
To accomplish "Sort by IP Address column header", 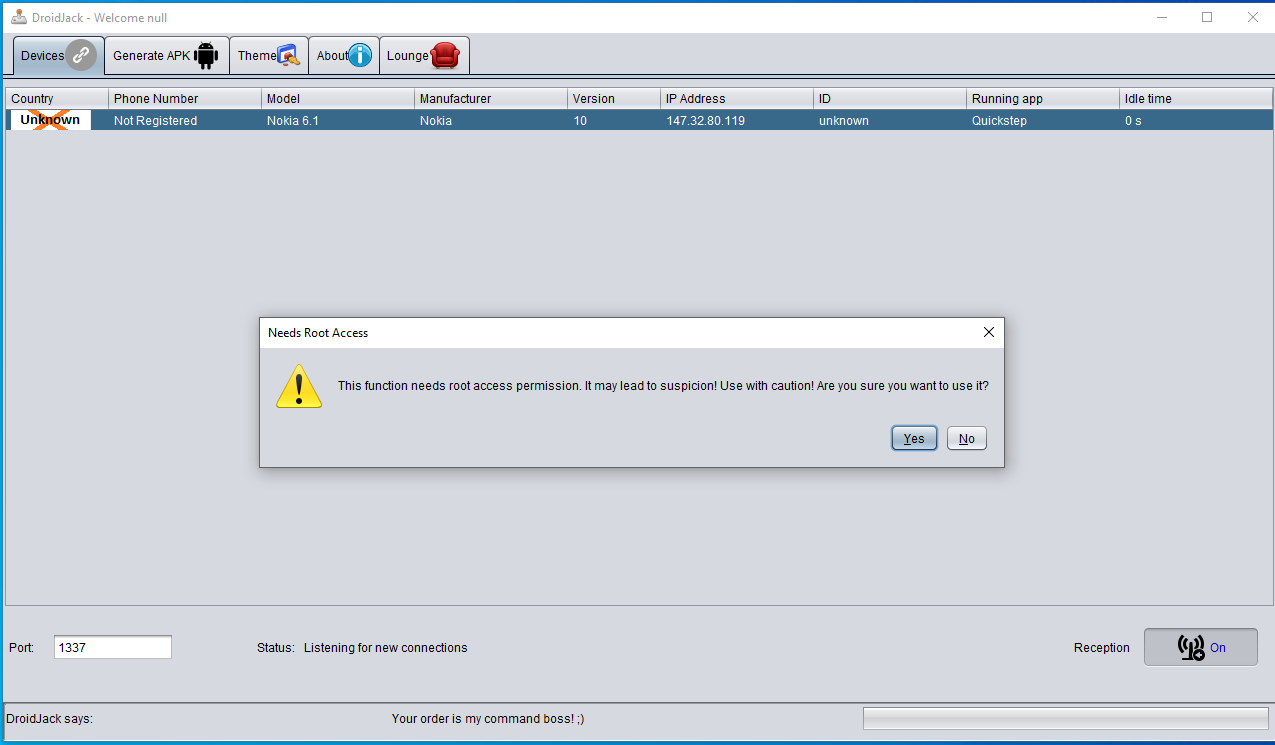I will coord(737,98).
